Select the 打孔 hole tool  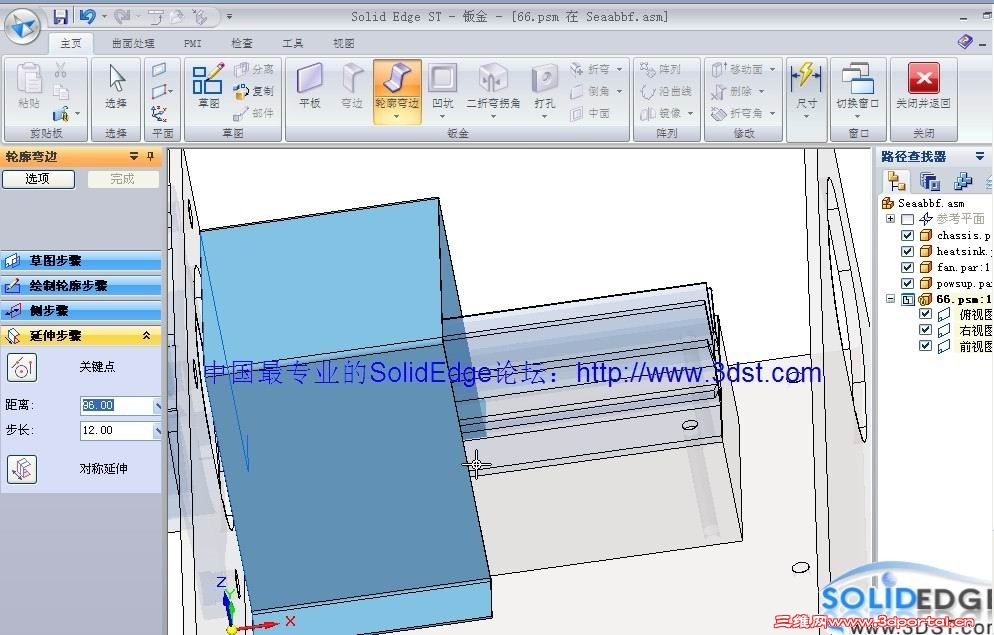coord(545,91)
